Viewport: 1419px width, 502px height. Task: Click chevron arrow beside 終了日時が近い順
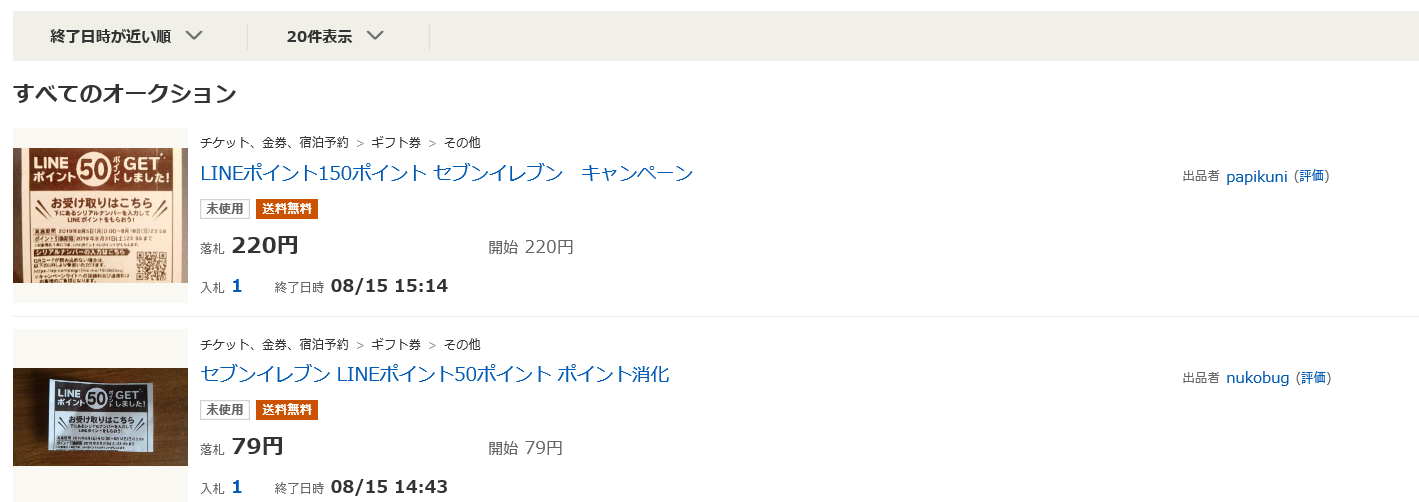point(194,36)
